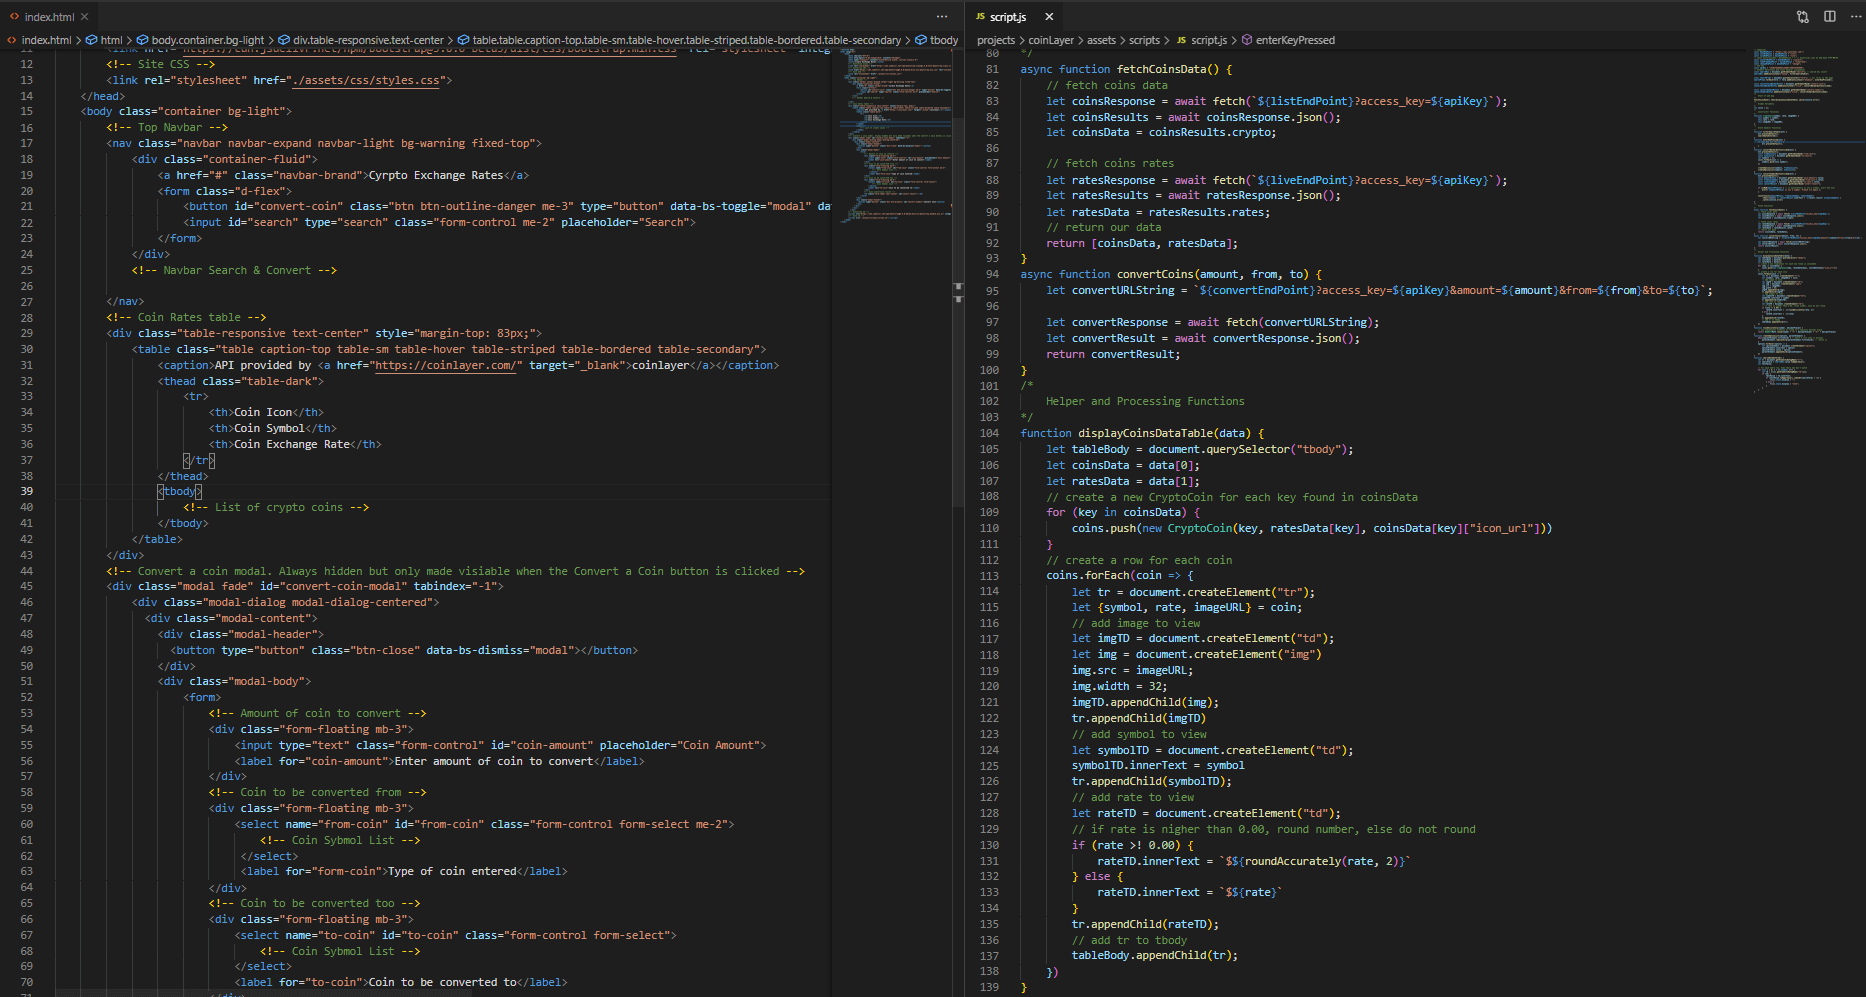1866x997 pixels.
Task: Open the projects breadcrumb folder
Action: click(x=996, y=41)
